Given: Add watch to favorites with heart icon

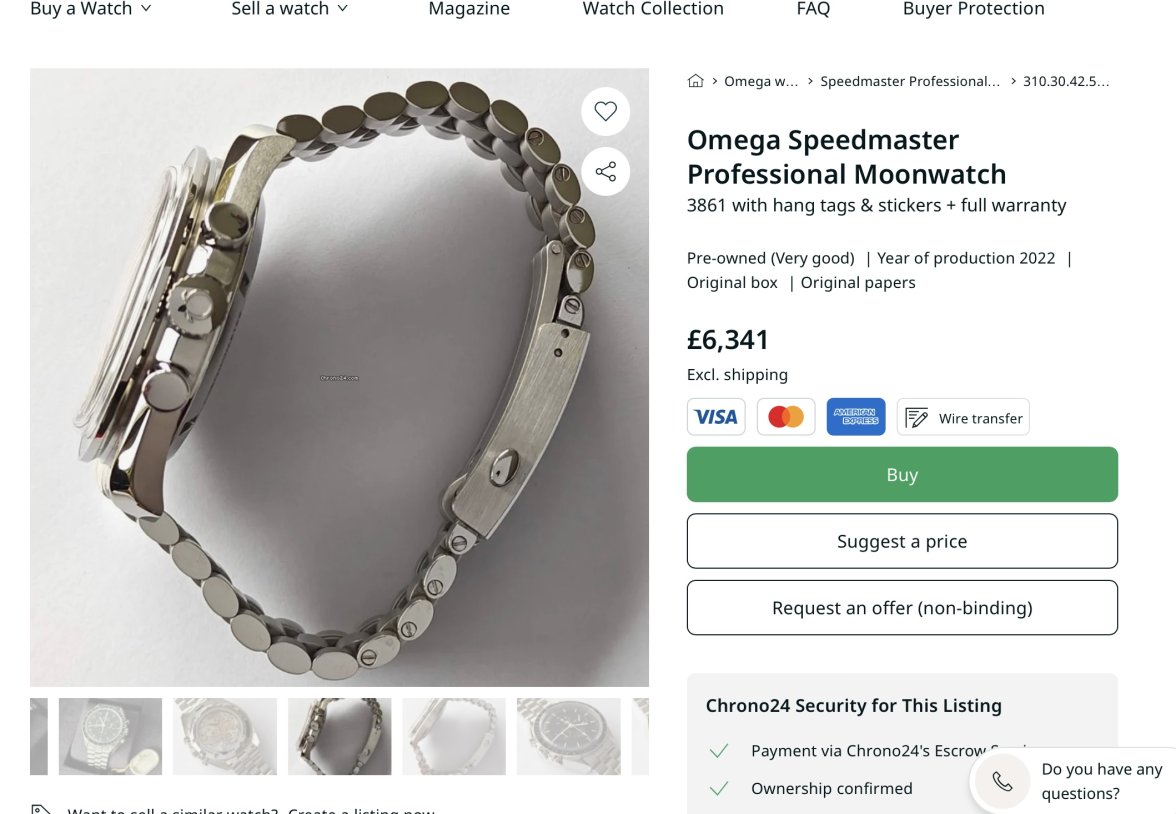Looking at the screenshot, I should coord(605,112).
